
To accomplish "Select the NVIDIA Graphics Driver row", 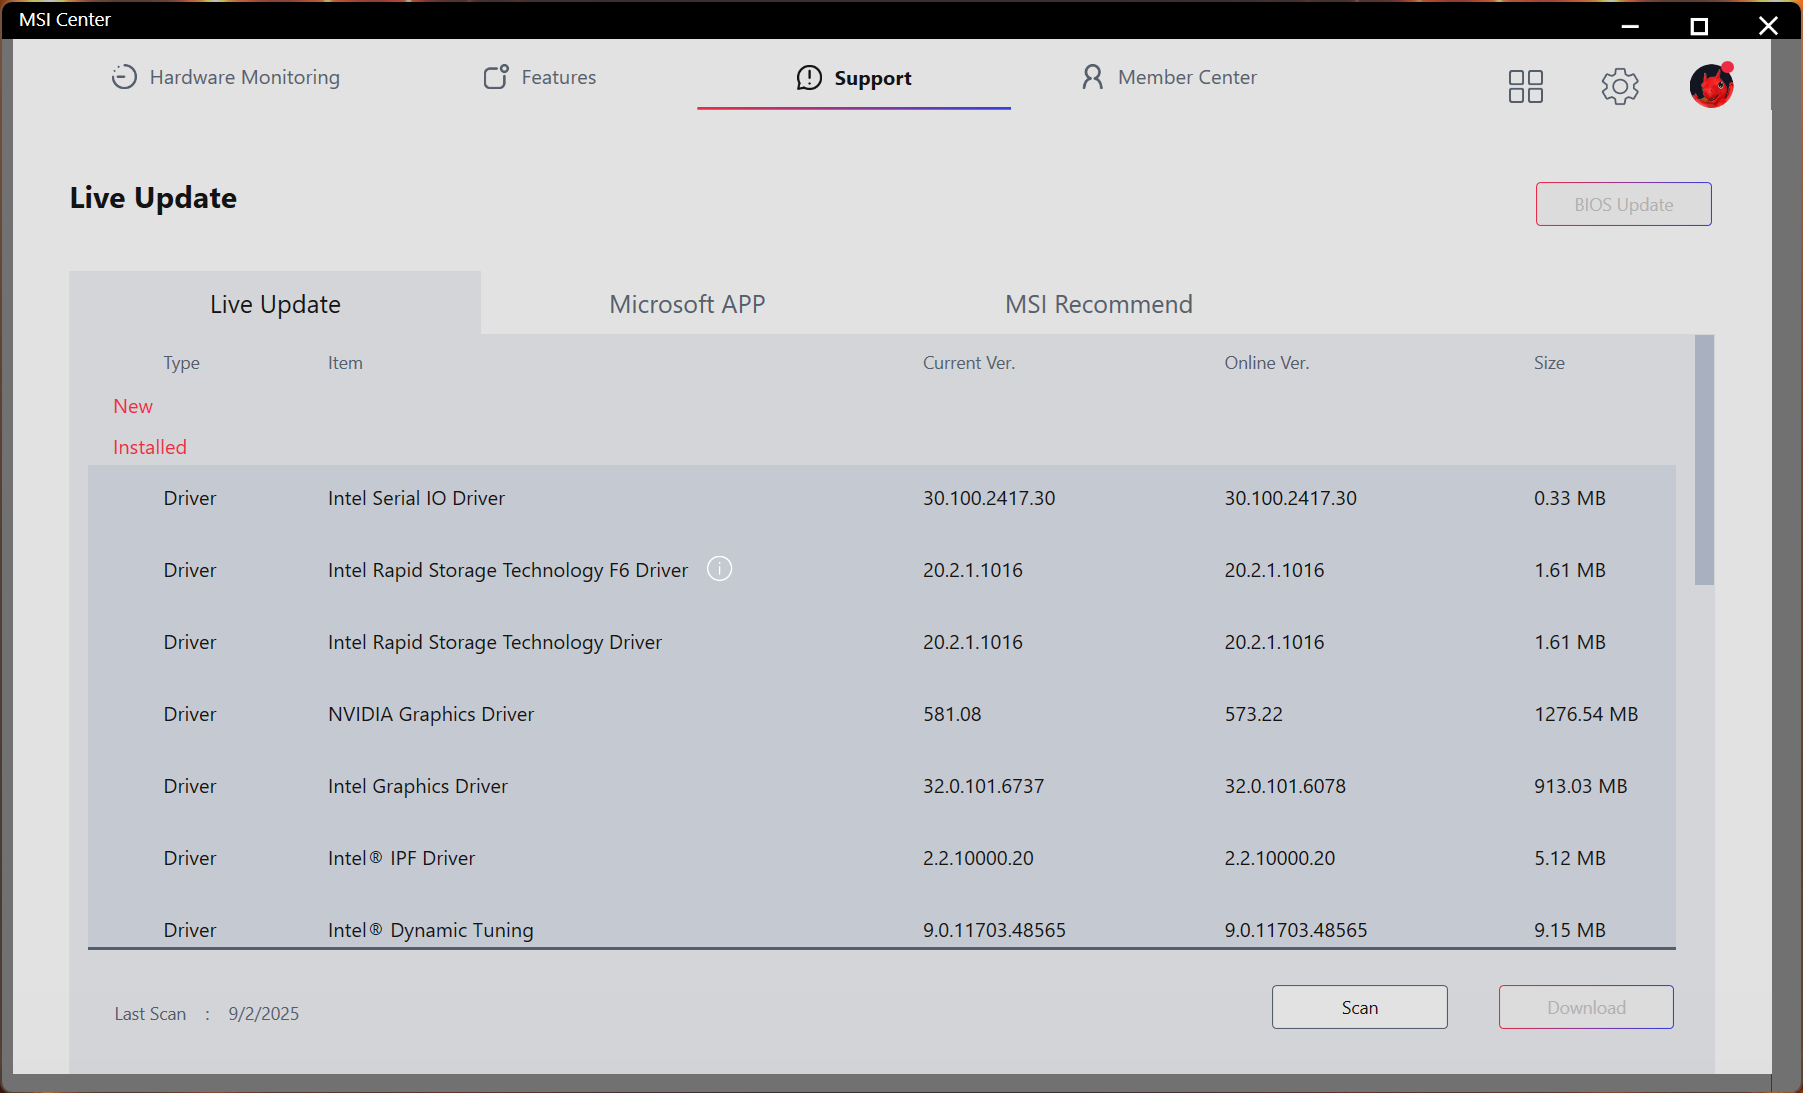I will point(881,714).
